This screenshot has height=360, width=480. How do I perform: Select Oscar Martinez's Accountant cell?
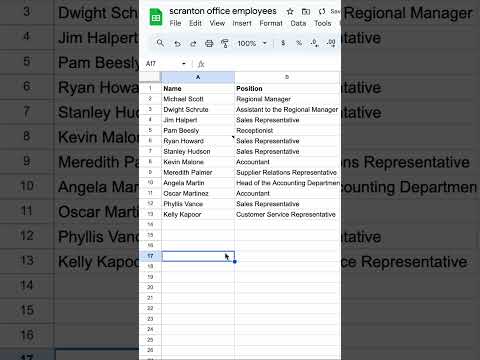[x=287, y=193]
